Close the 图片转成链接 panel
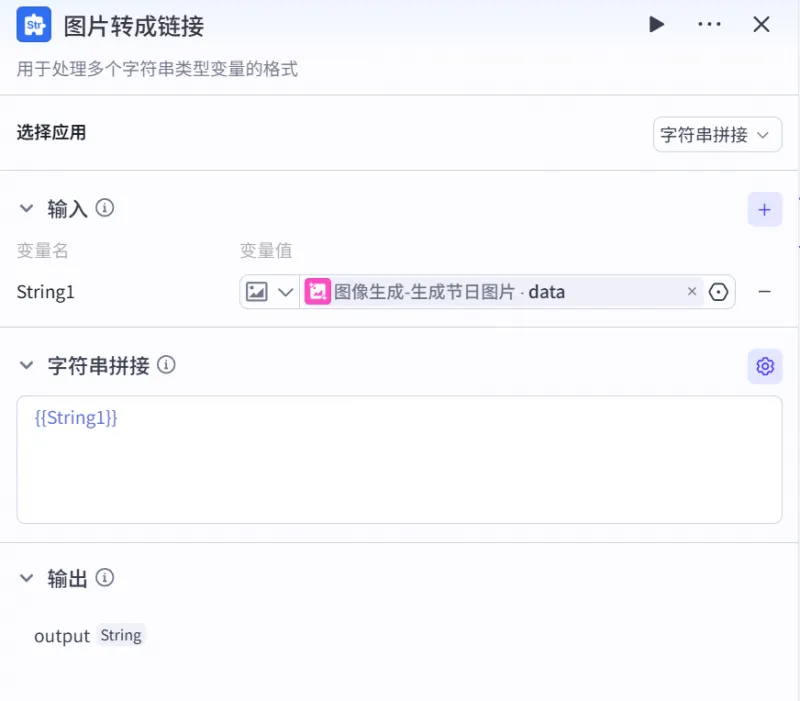800x701 pixels. pyautogui.click(x=762, y=24)
